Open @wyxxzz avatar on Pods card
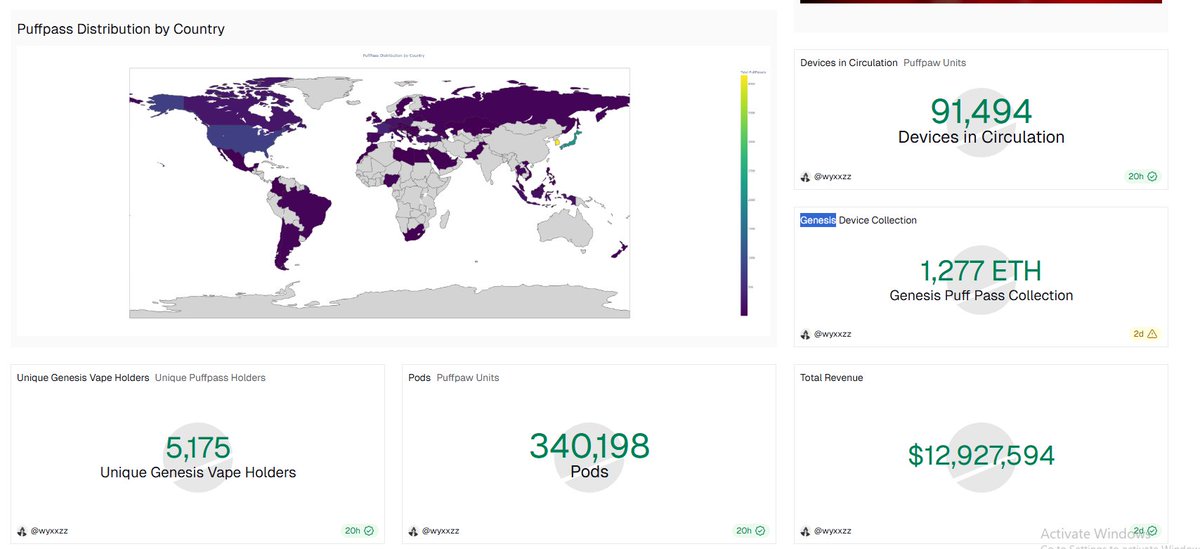This screenshot has width=1200, height=549. [x=414, y=531]
